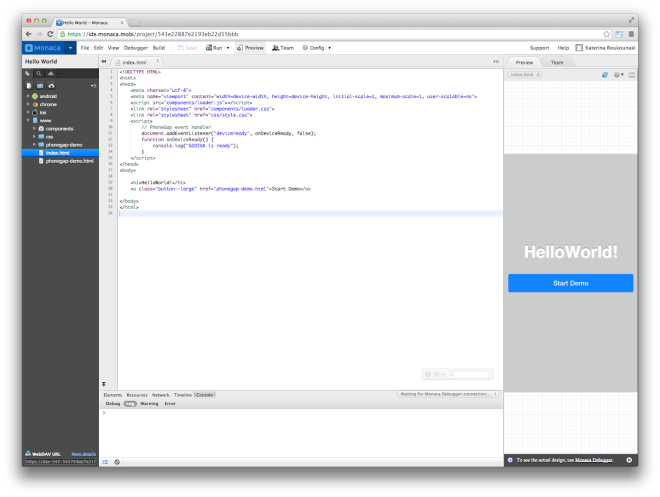Click the WebDAV URL field
The image size is (660, 497).
point(60,462)
